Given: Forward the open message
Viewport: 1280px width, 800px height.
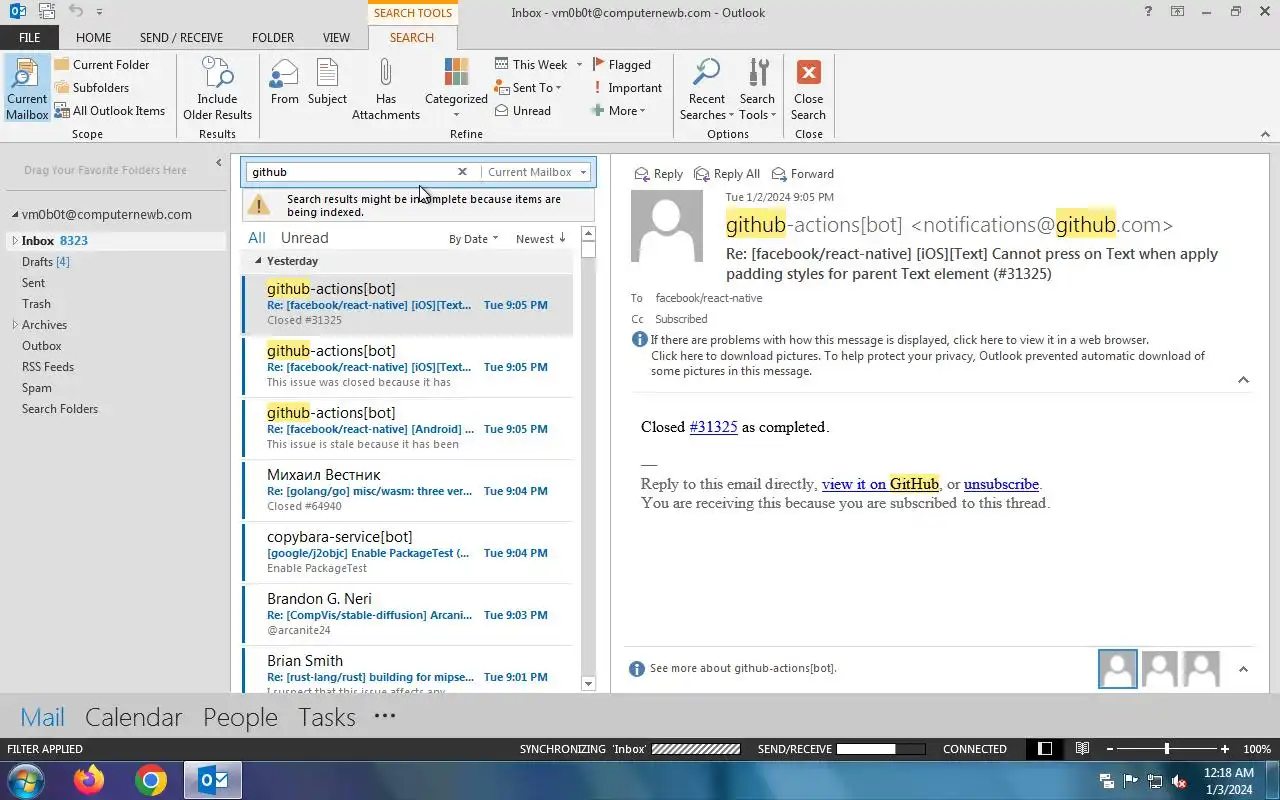Looking at the screenshot, I should coord(802,174).
